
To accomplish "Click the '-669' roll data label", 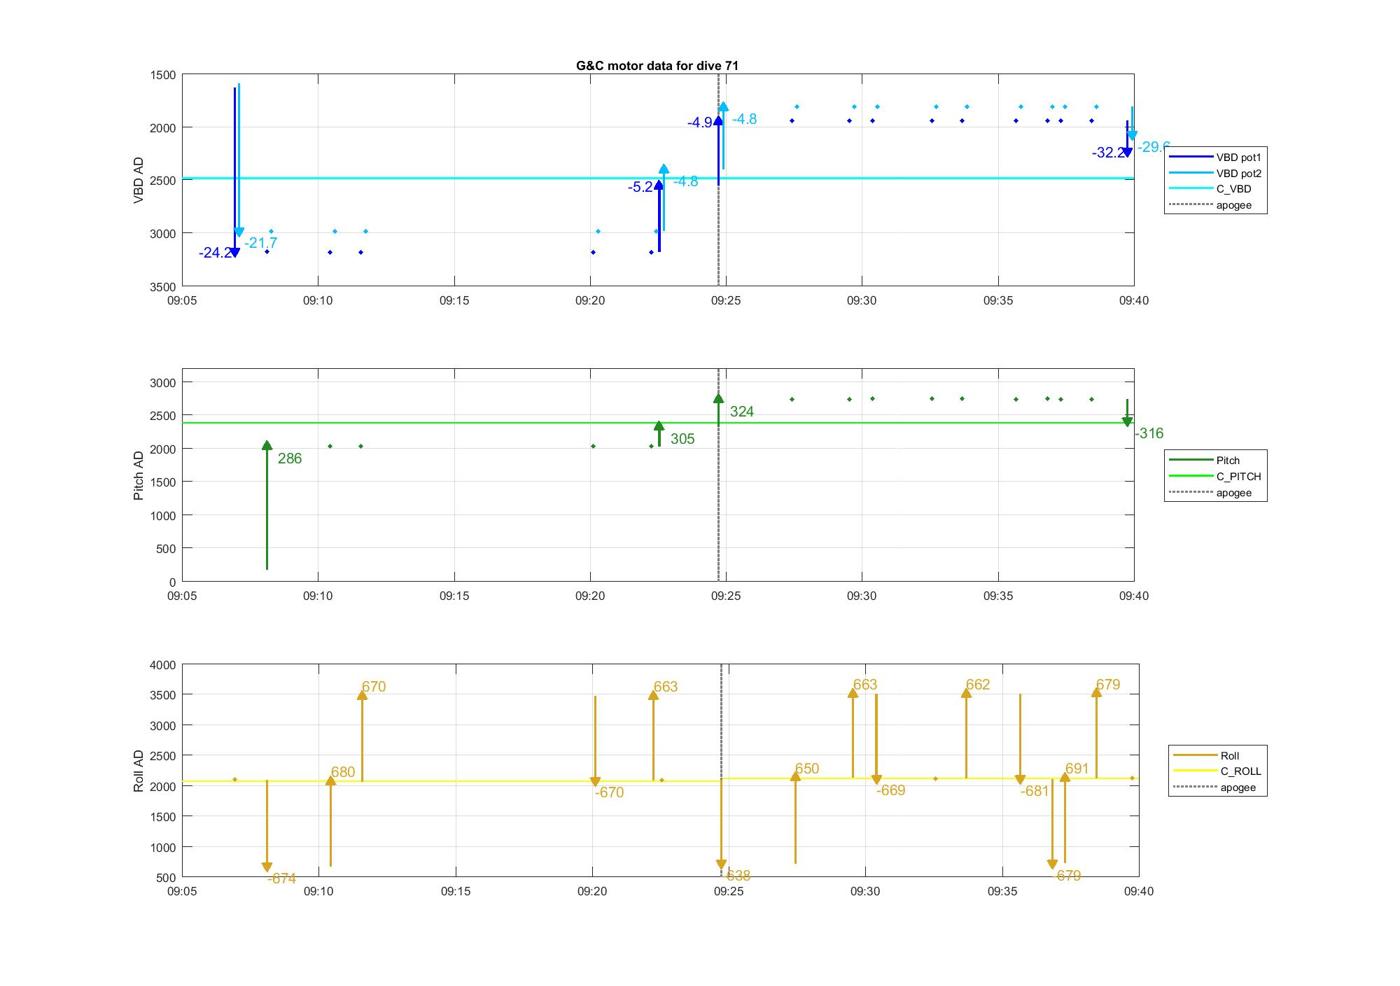I will (x=891, y=791).
